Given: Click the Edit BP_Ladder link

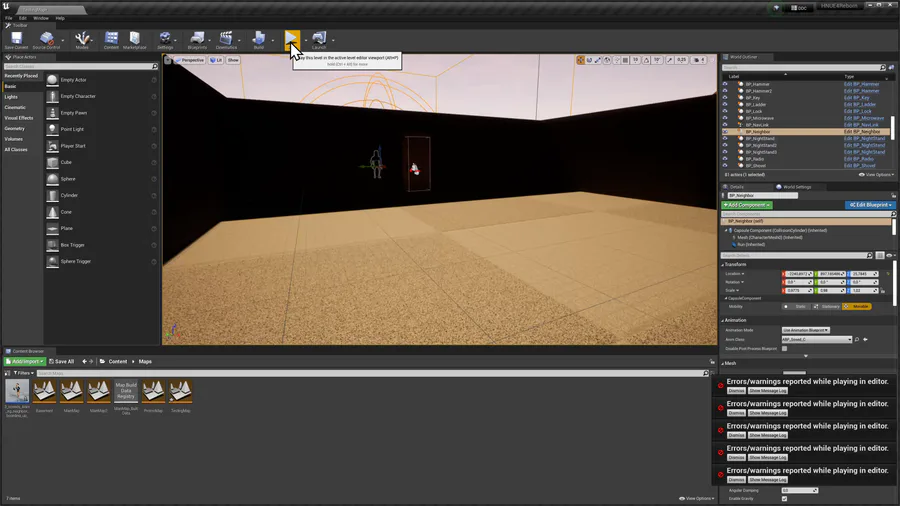Looking at the screenshot, I should pos(860,104).
